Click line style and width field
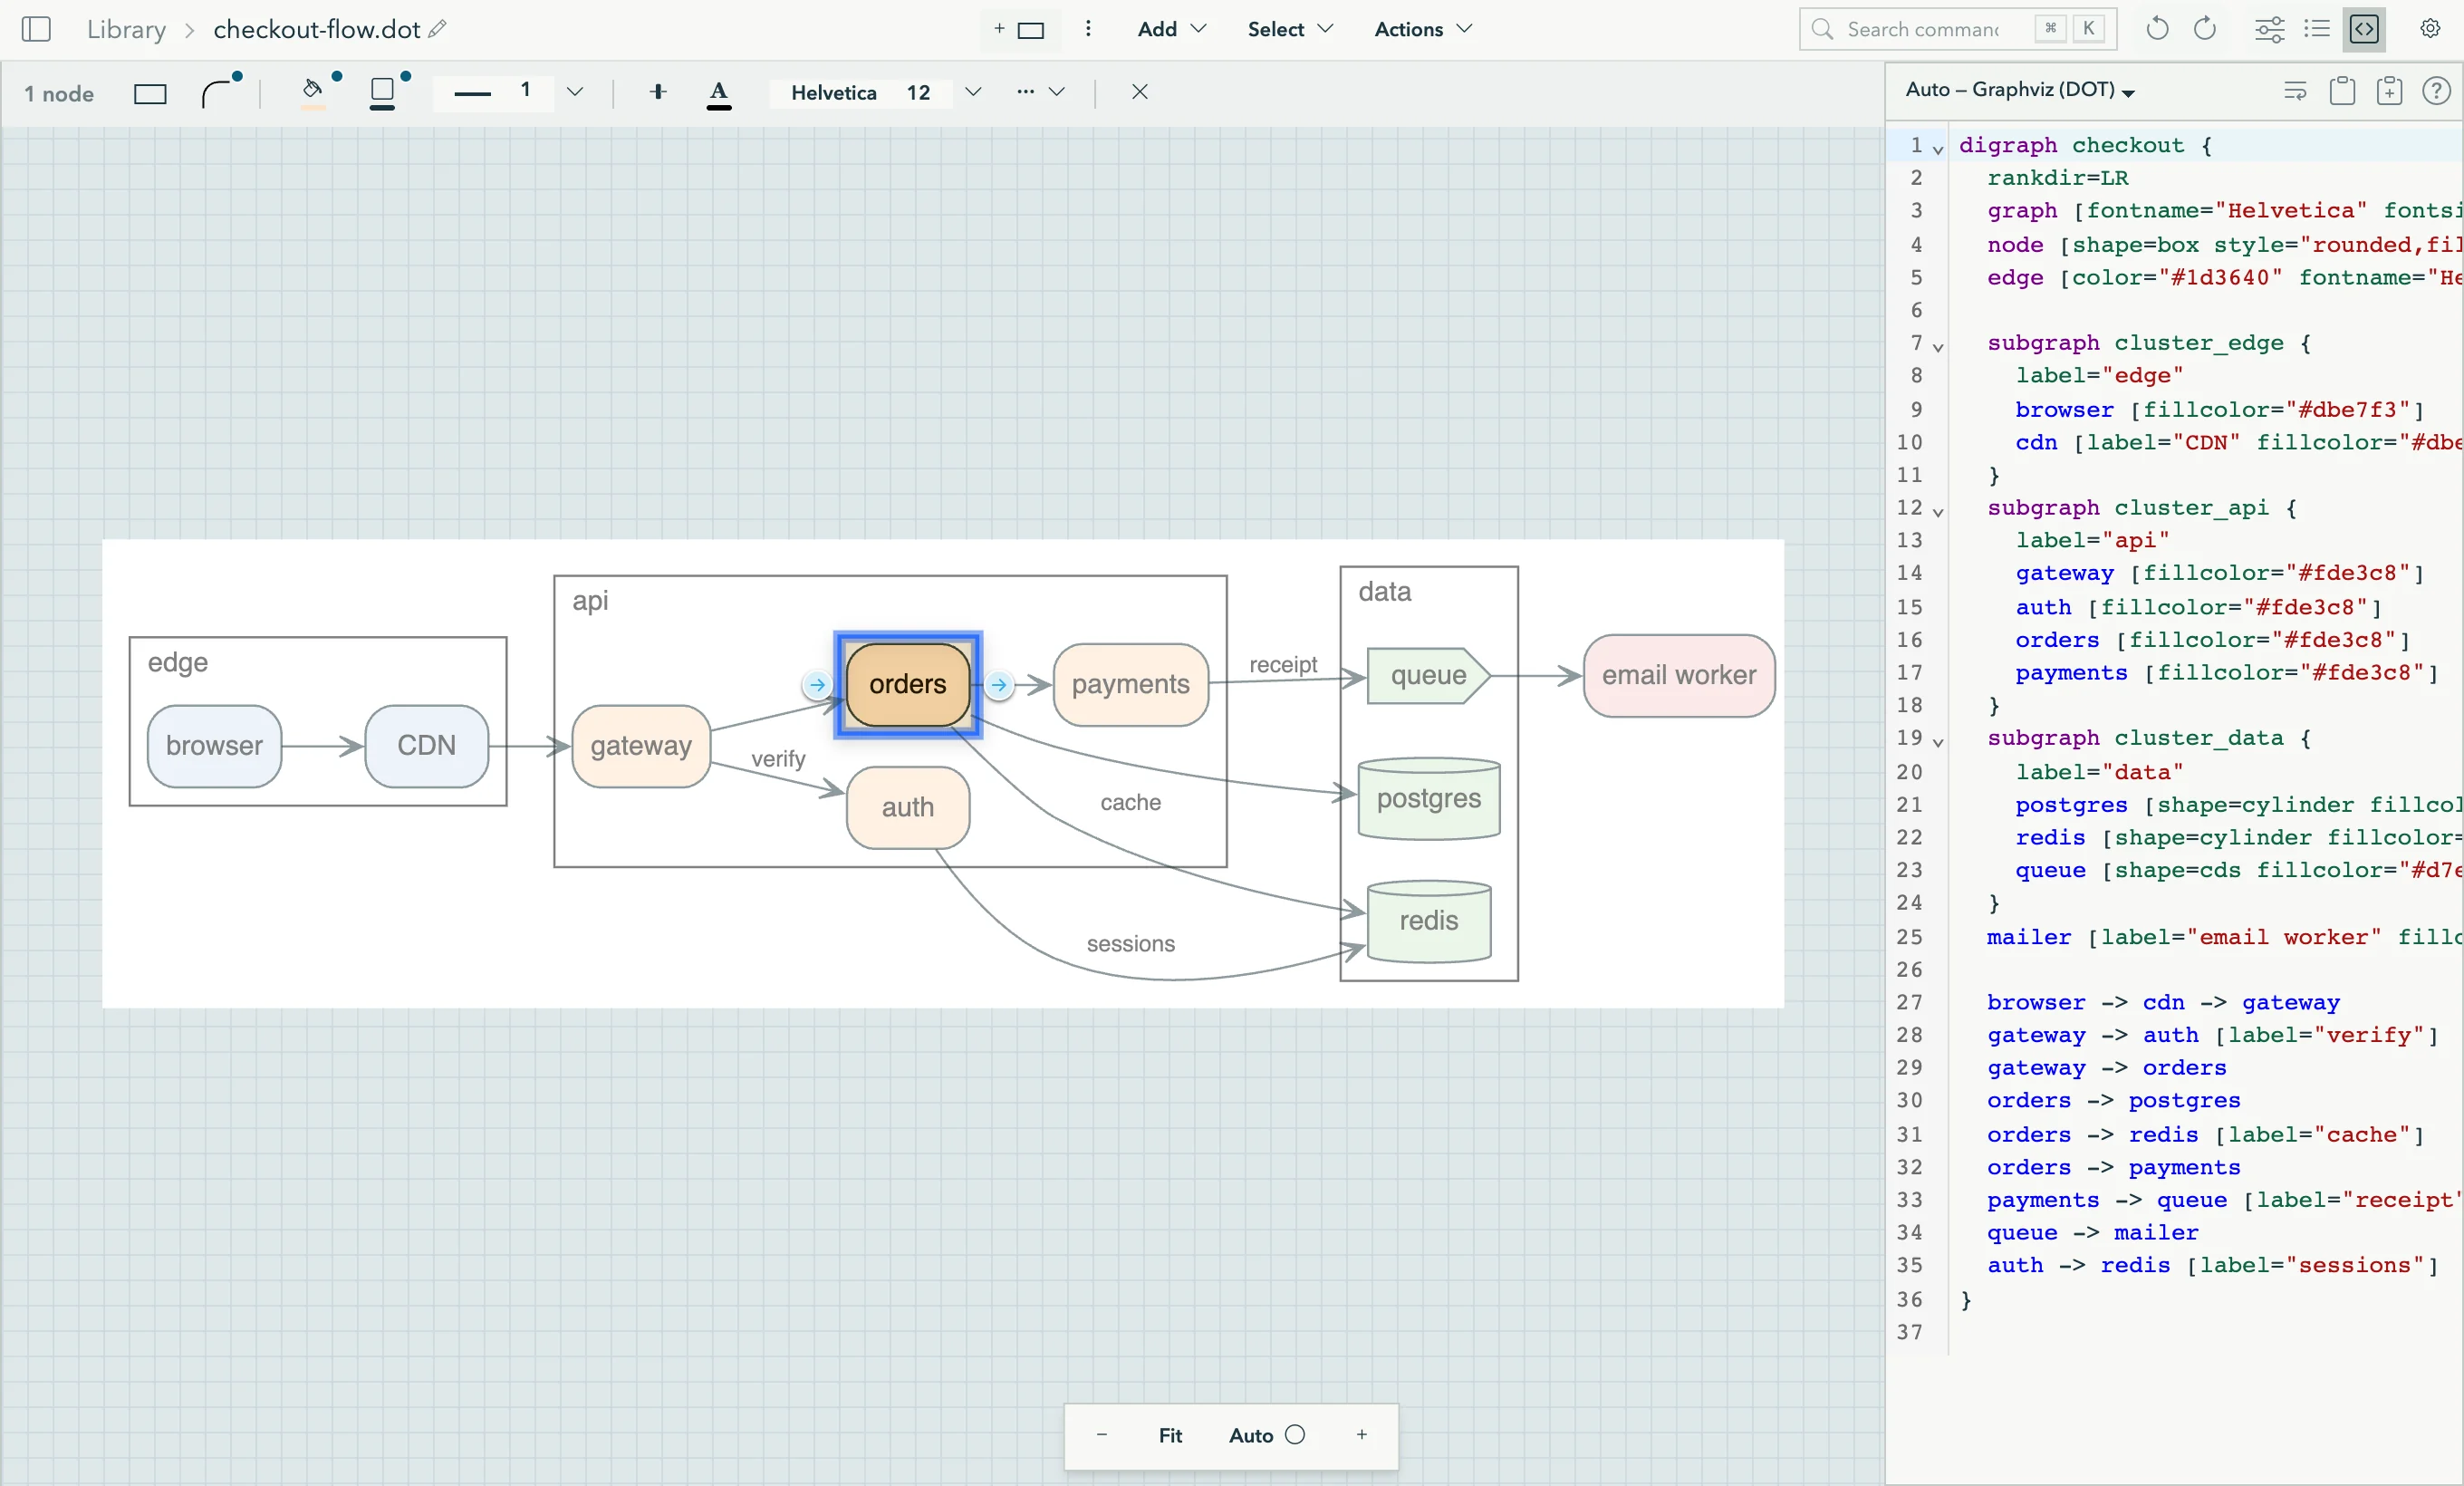2464x1486 pixels. (x=493, y=92)
